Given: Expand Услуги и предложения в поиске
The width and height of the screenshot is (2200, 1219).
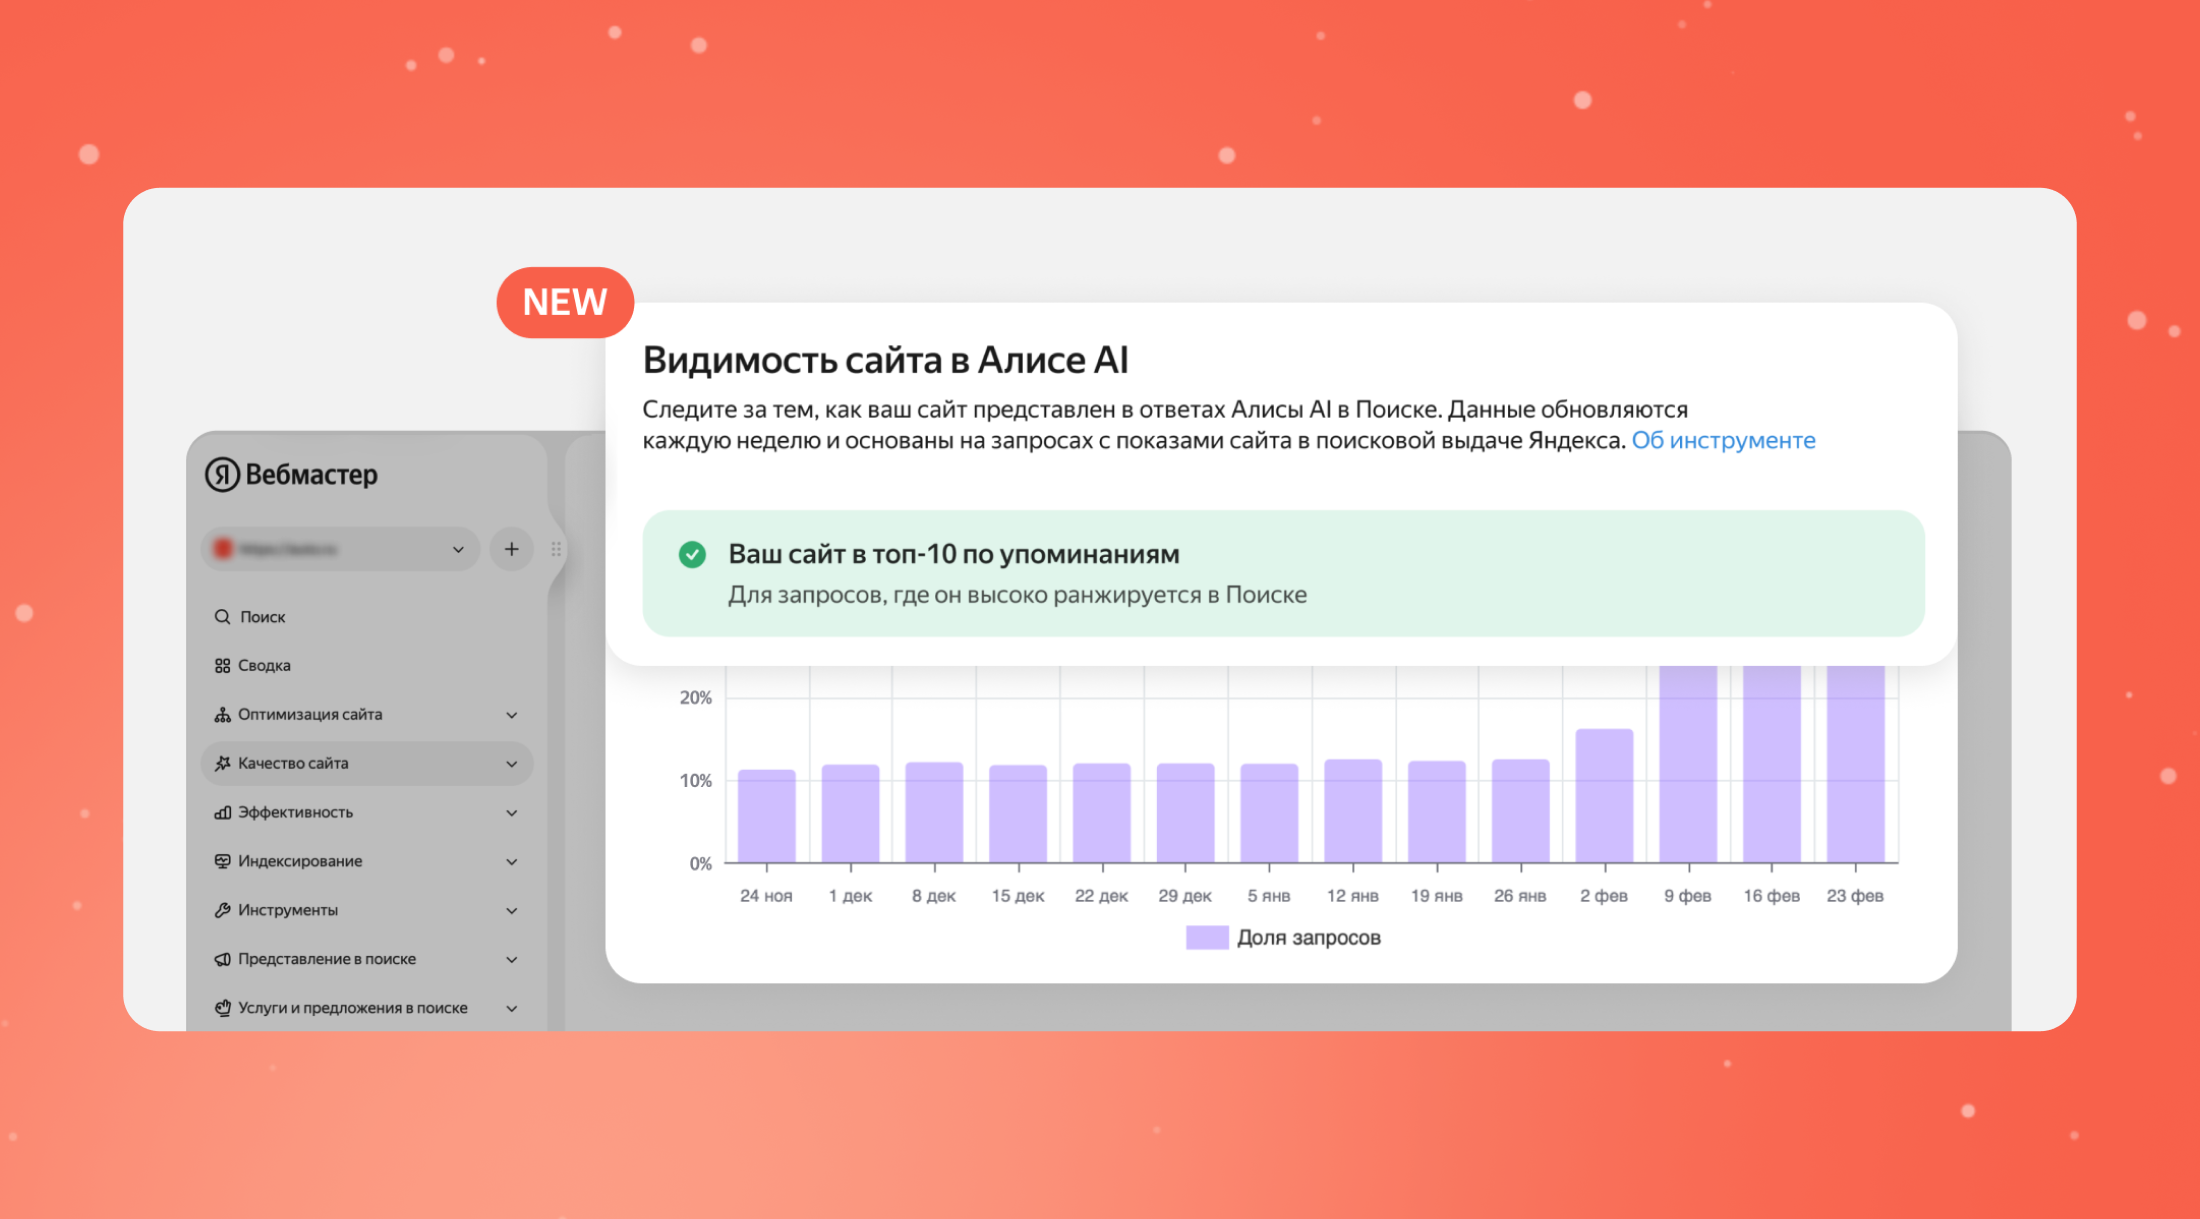Looking at the screenshot, I should 513,1007.
